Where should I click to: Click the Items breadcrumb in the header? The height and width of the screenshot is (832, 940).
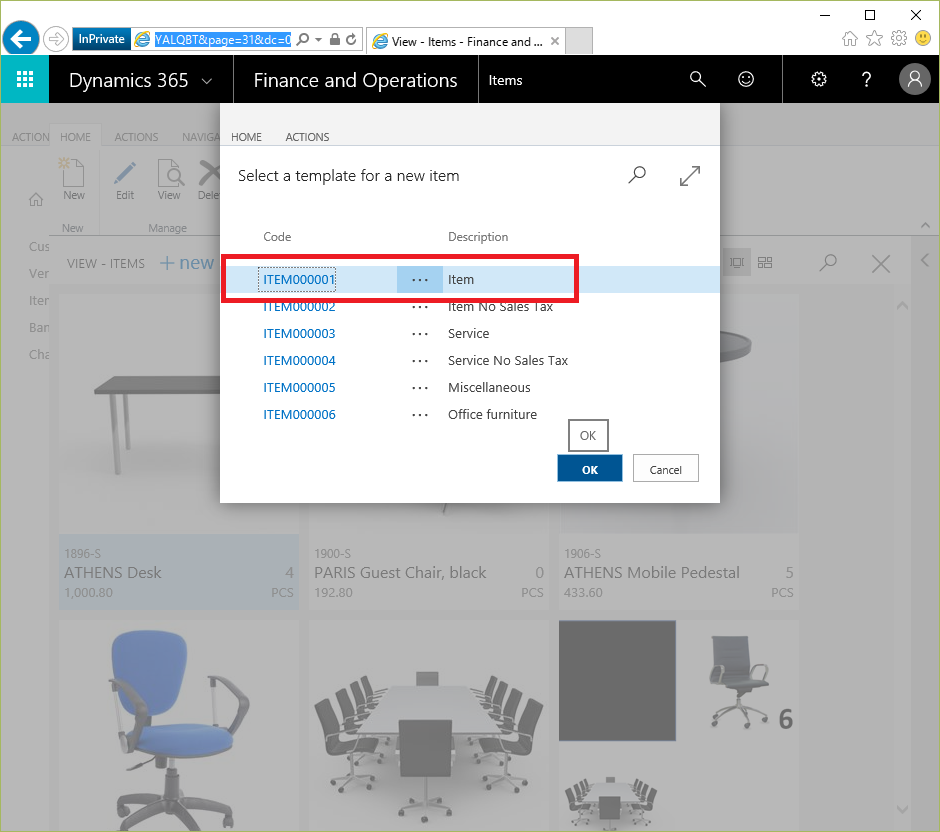pyautogui.click(x=505, y=80)
